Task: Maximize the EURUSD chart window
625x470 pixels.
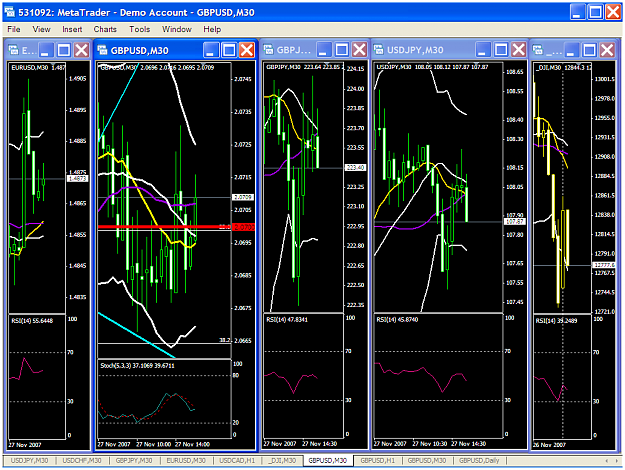Action: 64,50
